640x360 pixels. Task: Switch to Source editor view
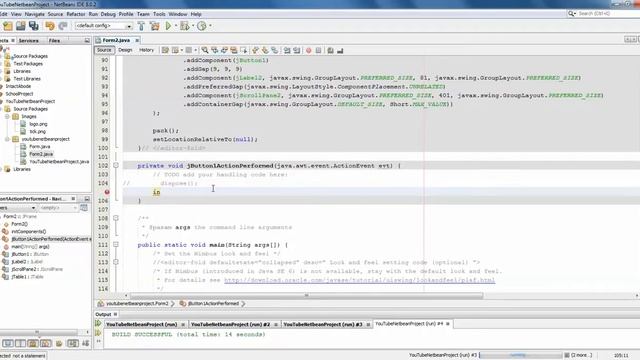(x=104, y=50)
